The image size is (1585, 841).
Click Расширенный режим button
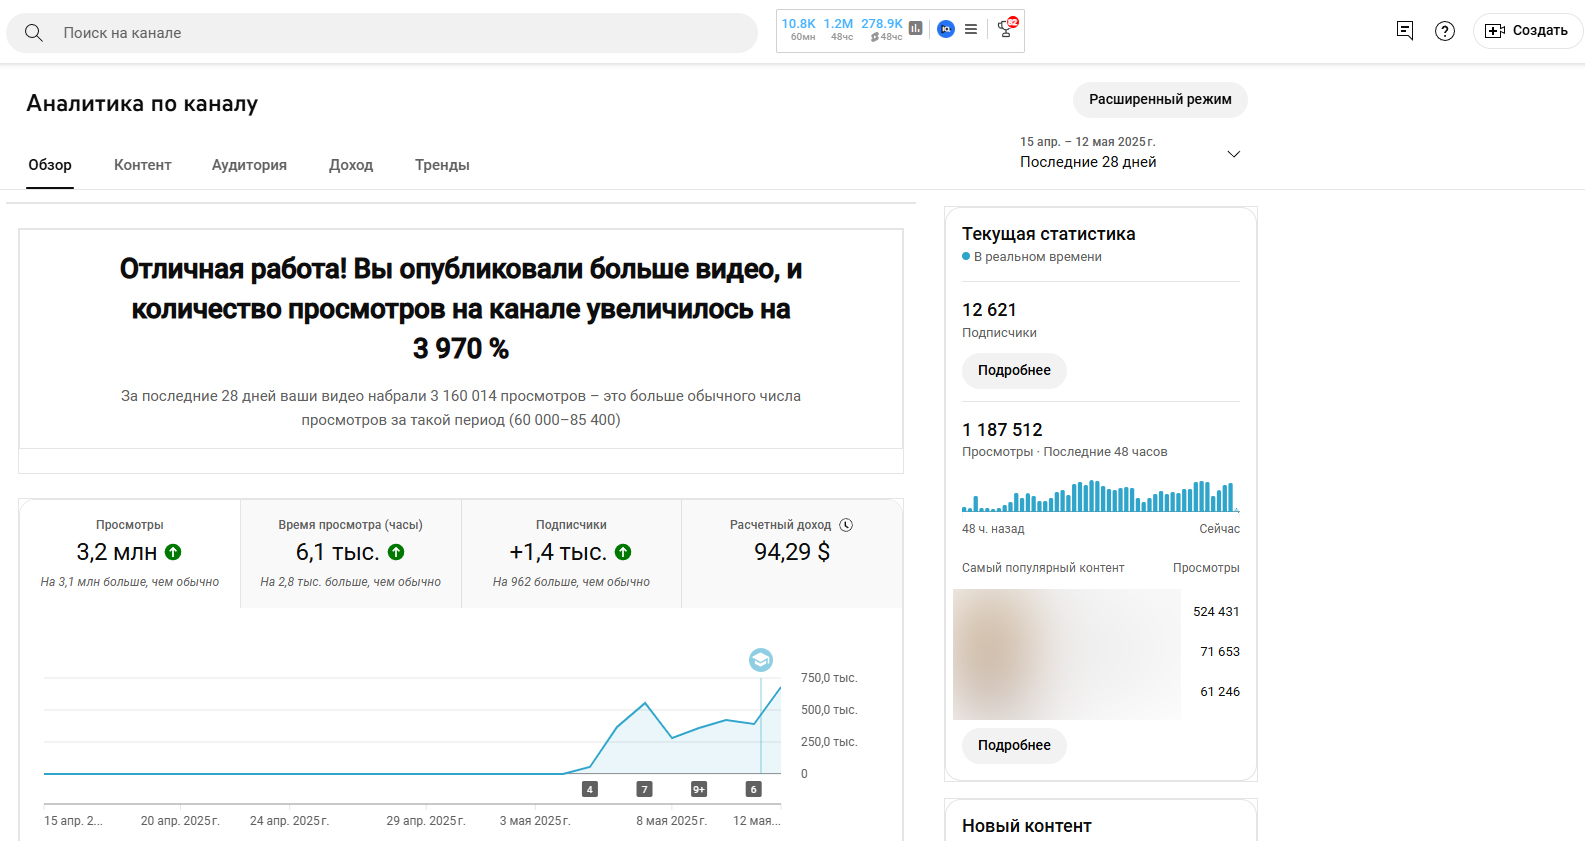[1160, 100]
